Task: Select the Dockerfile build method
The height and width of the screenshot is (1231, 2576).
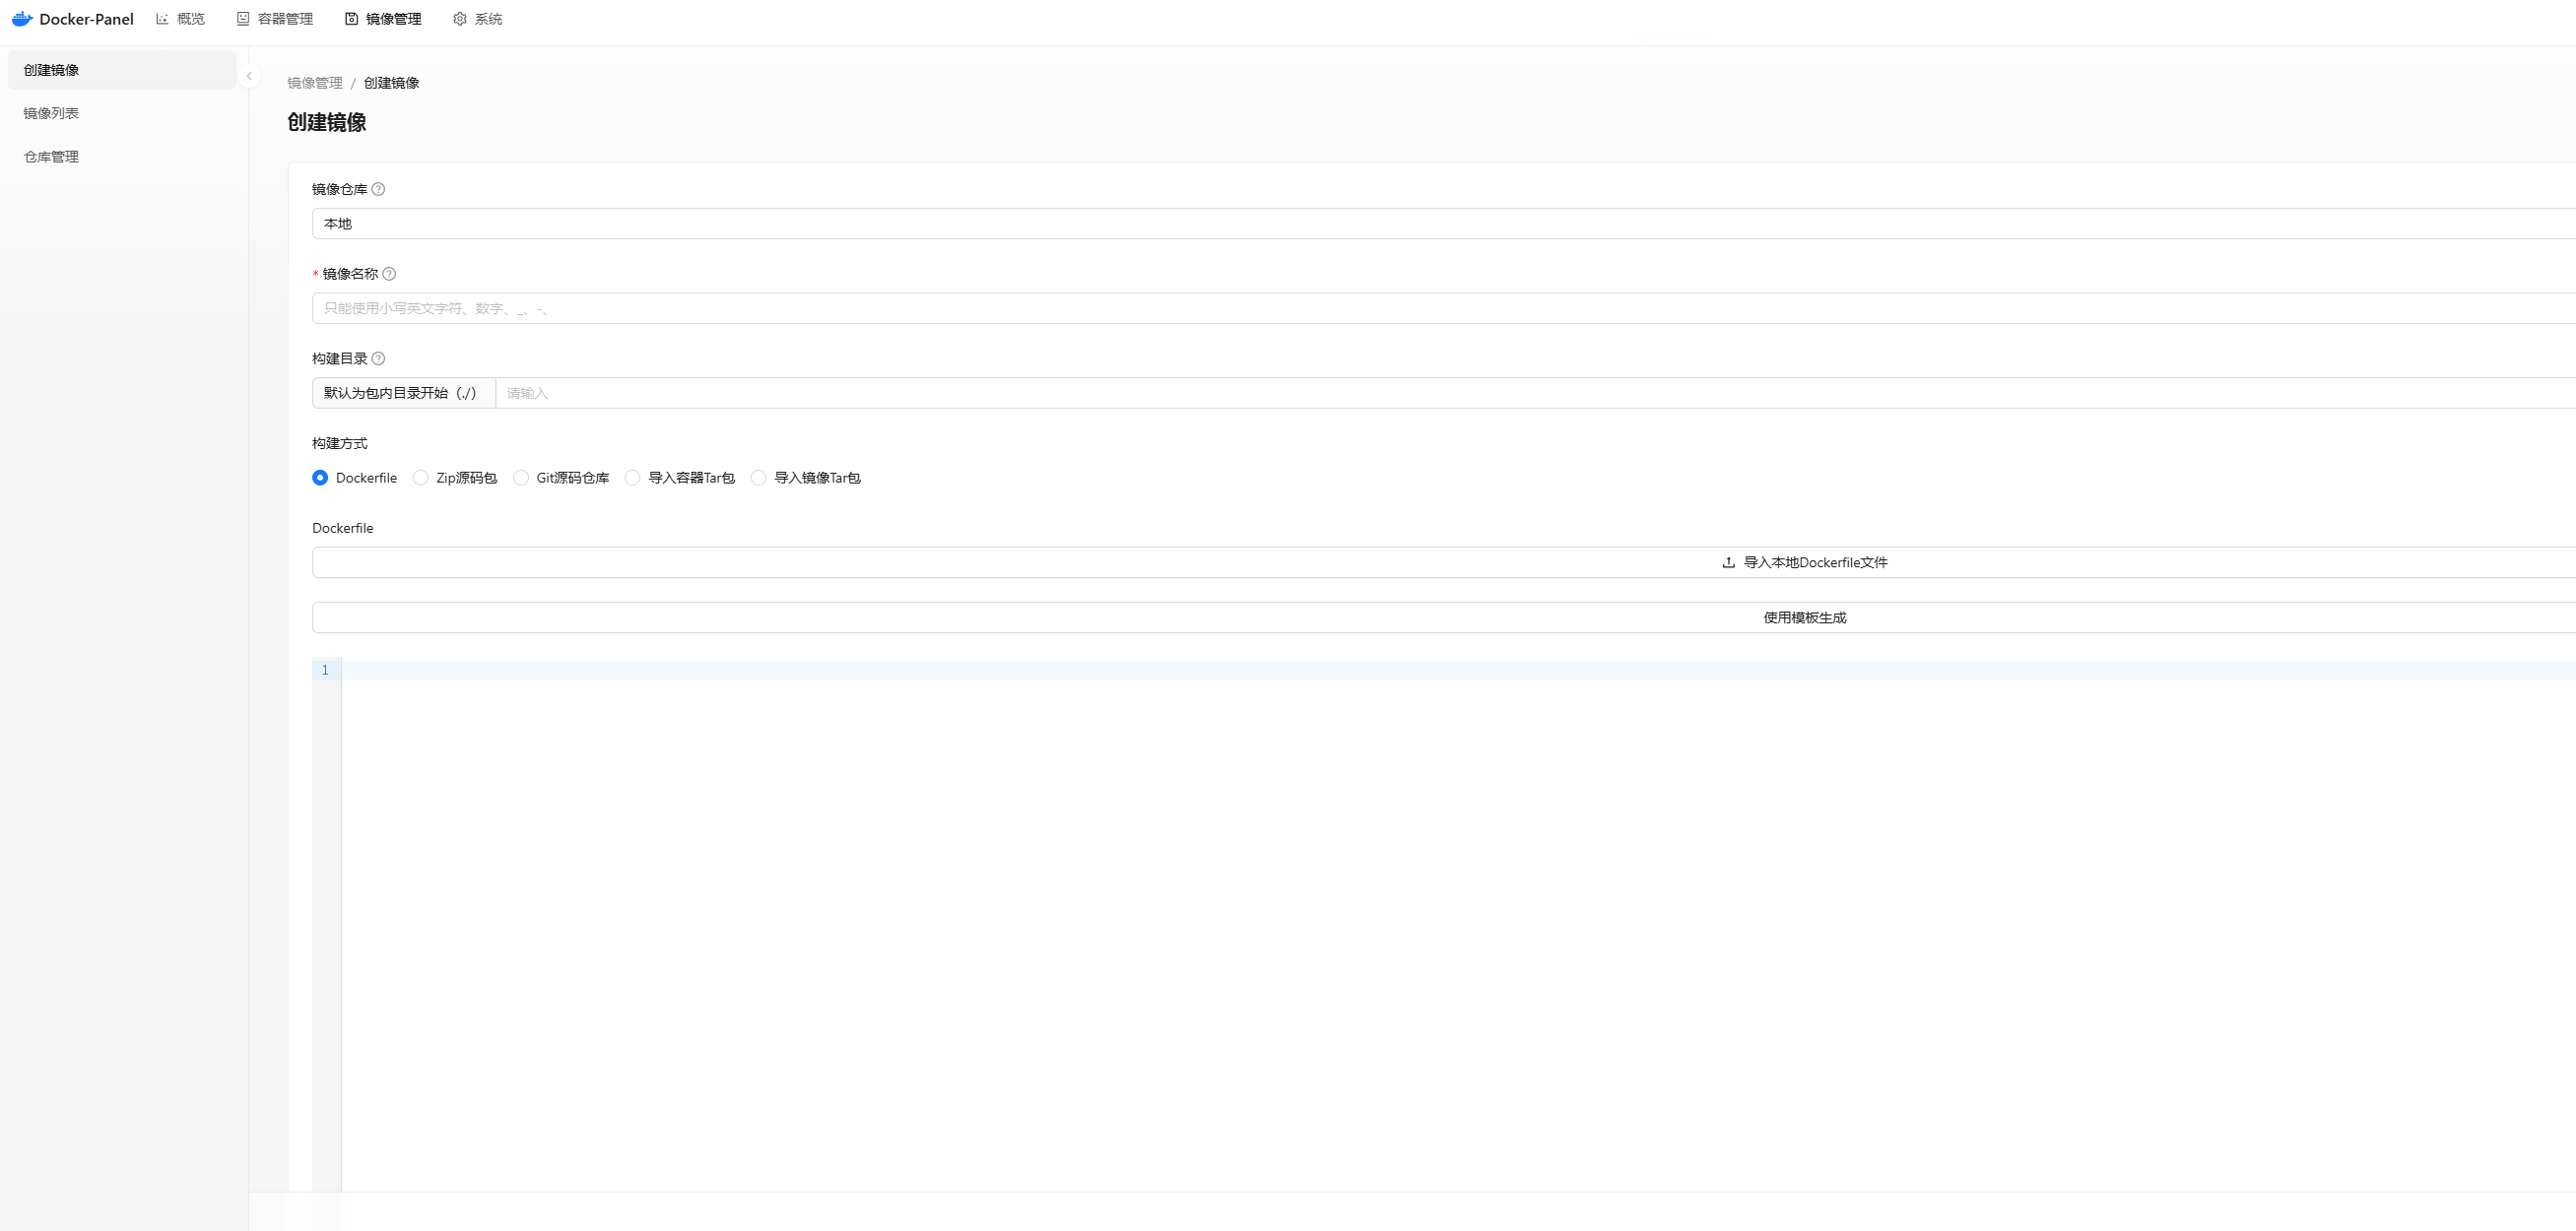Action: click(320, 478)
